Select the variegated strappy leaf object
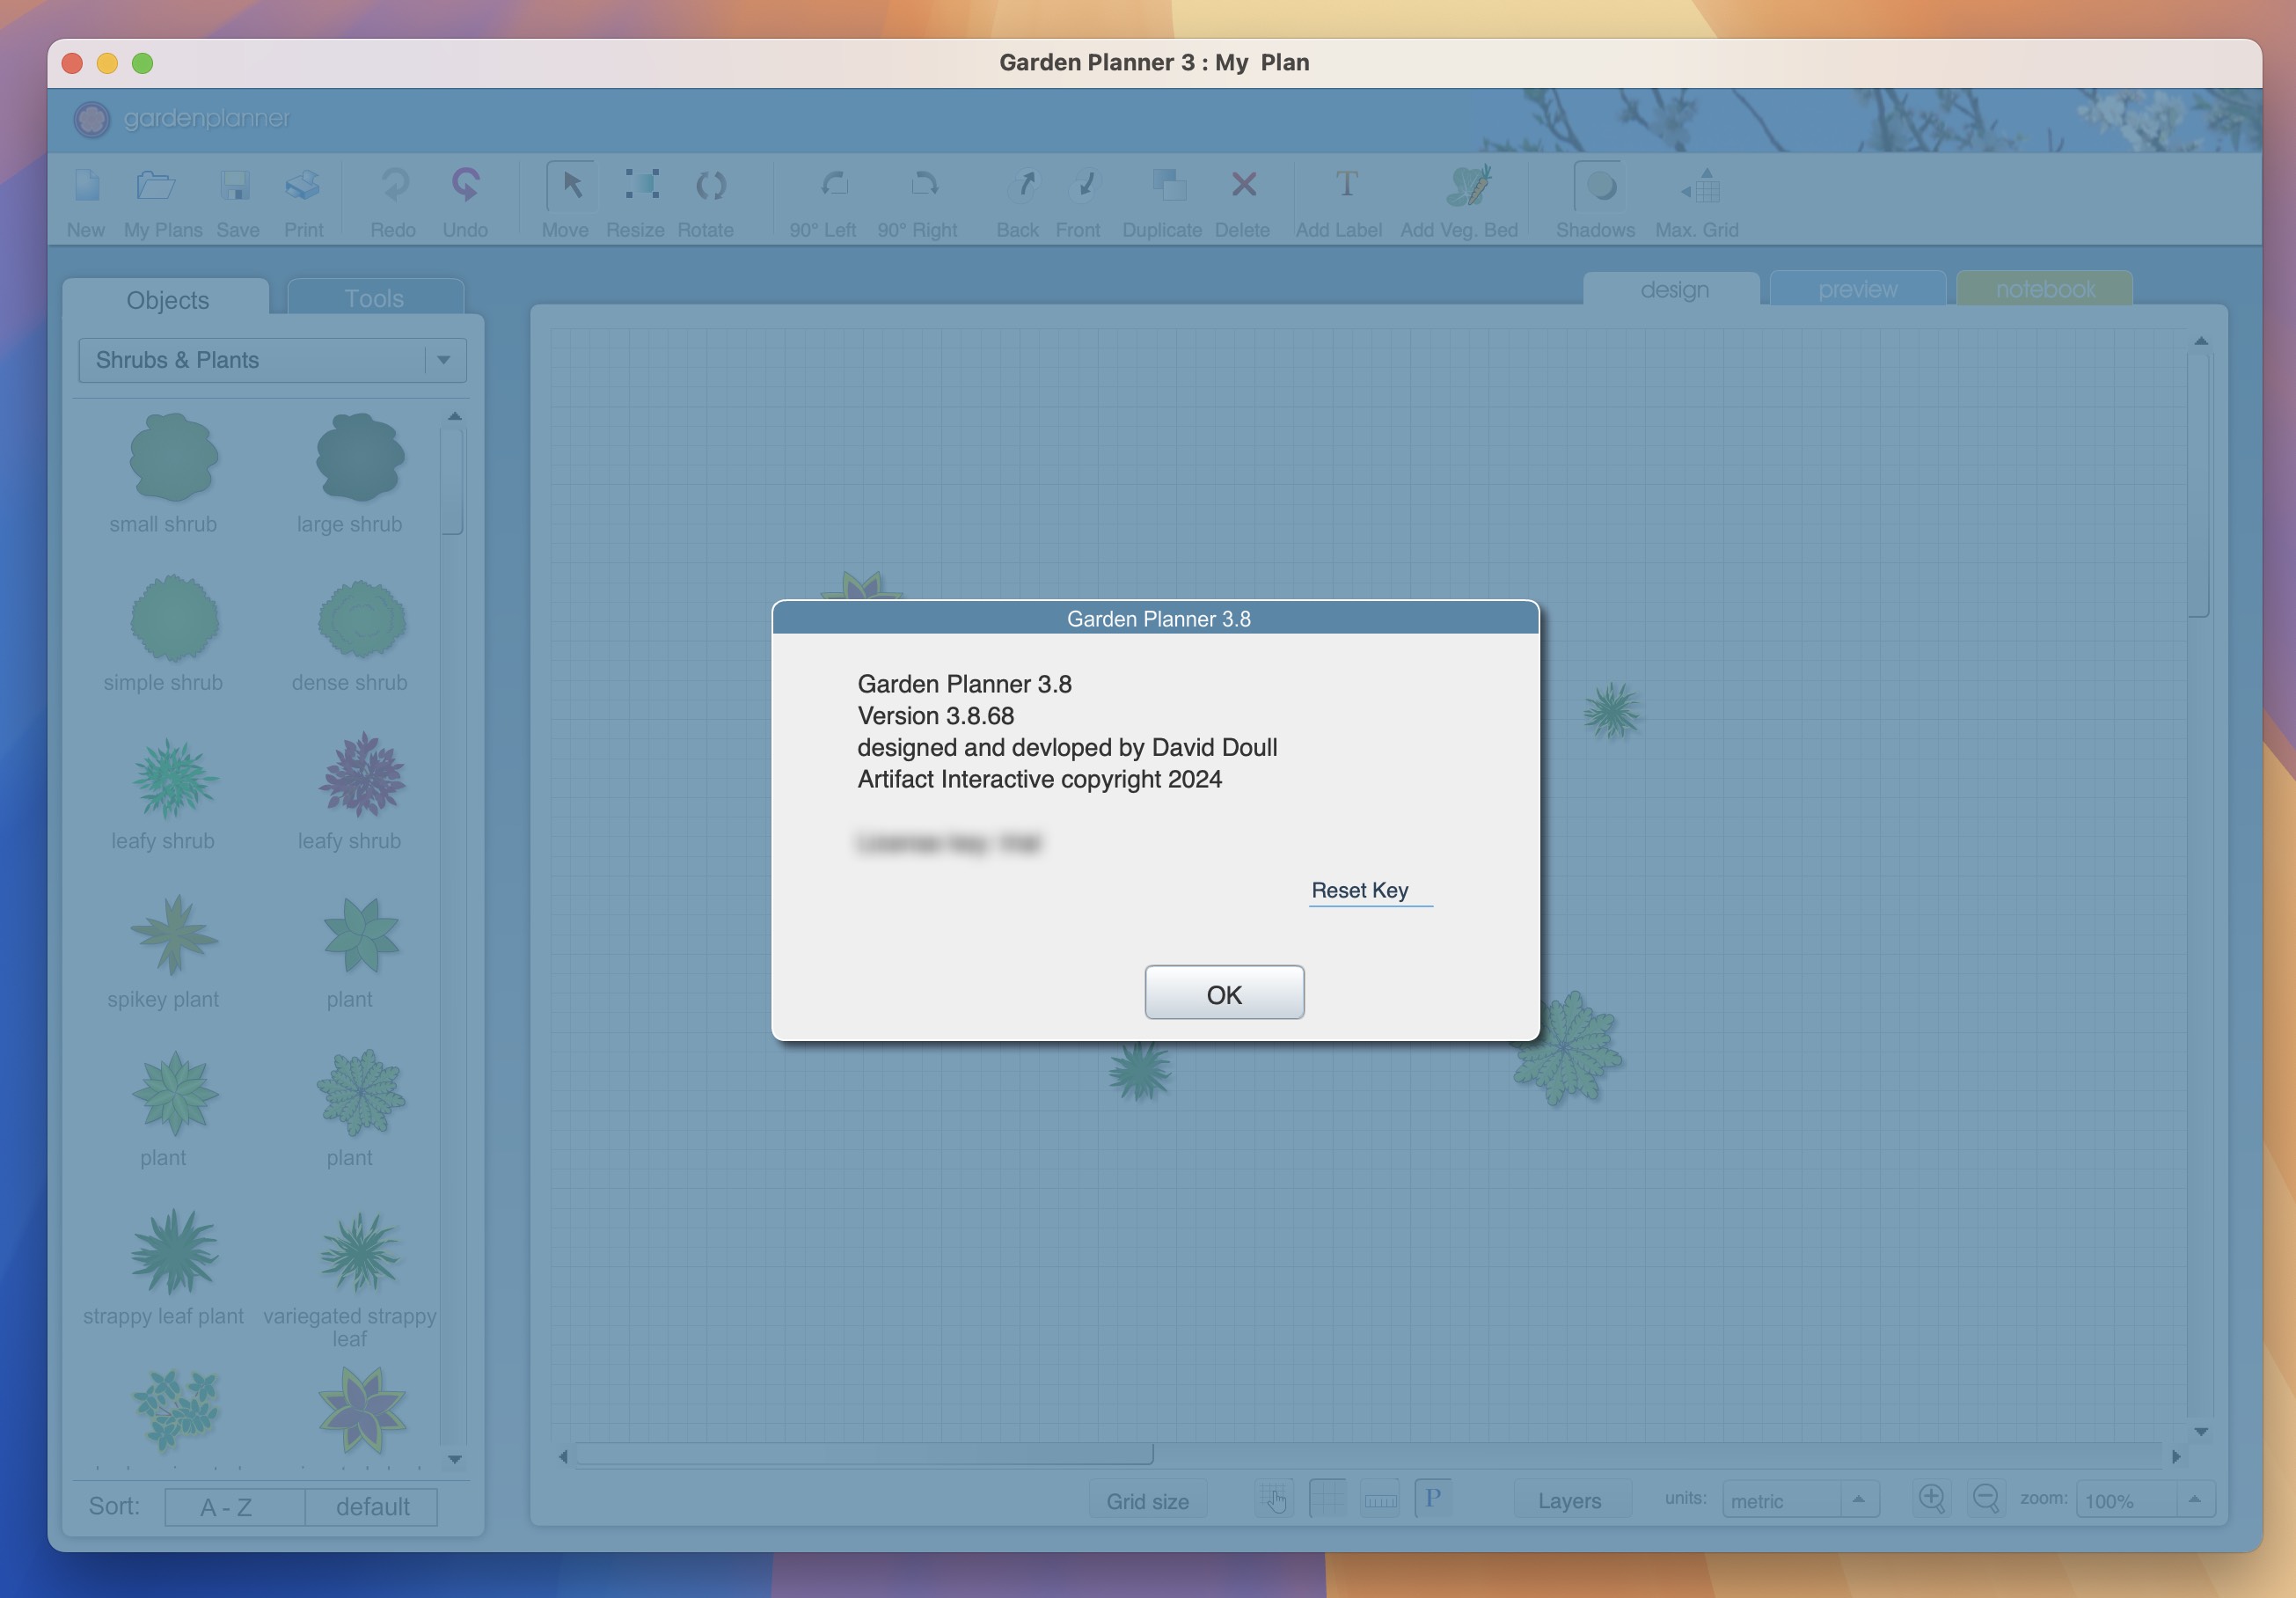The height and width of the screenshot is (1598, 2296). (361, 1251)
